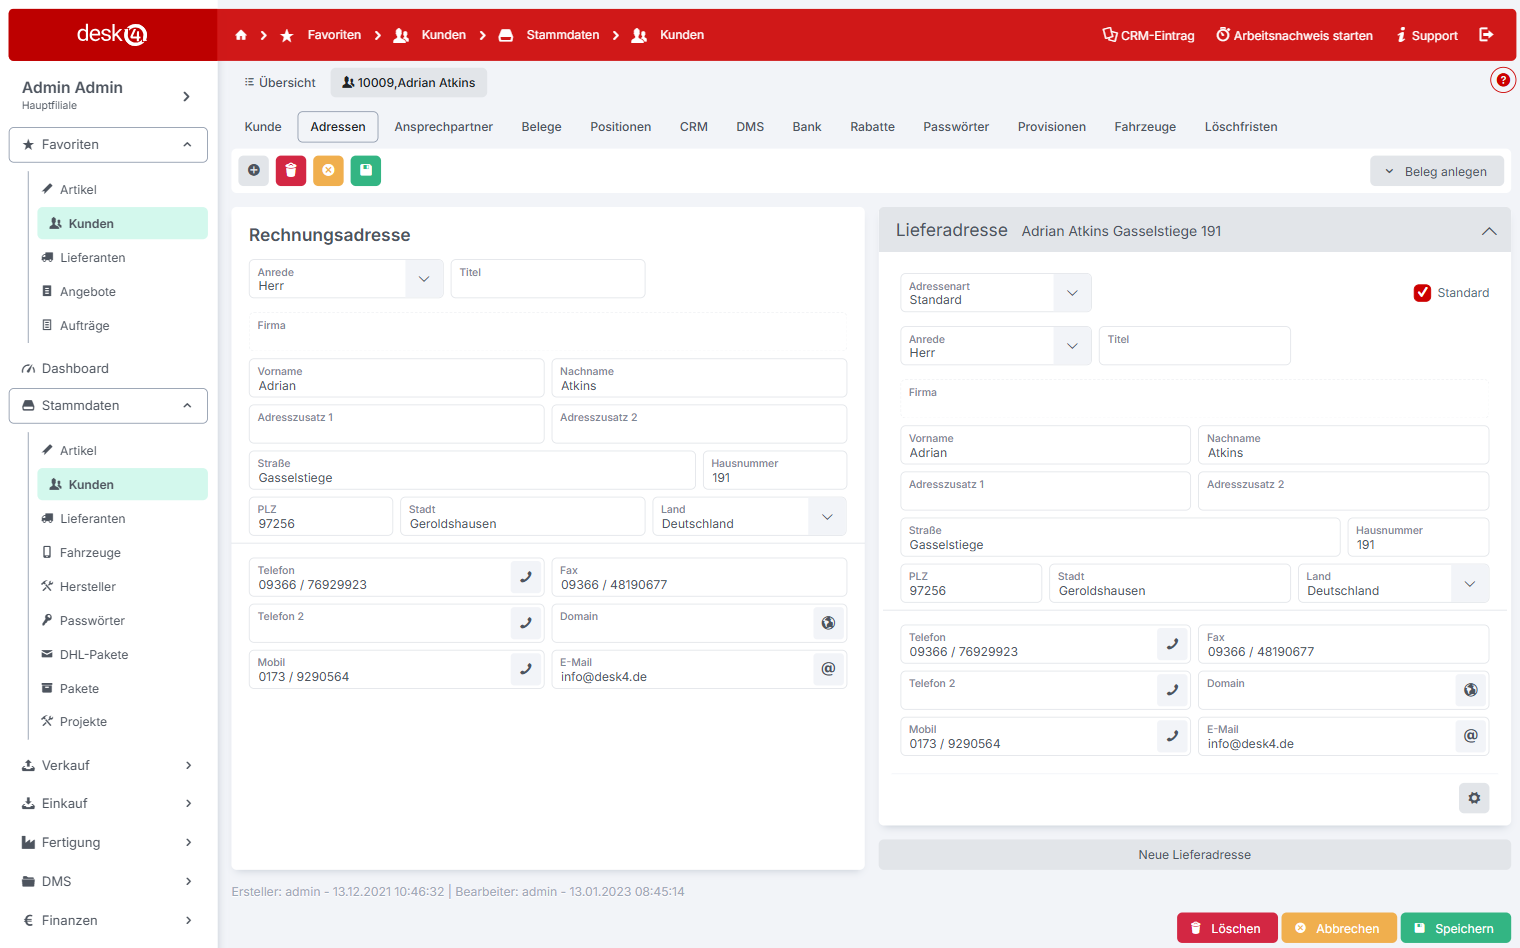Open the Adressenart dropdown

pos(1072,293)
